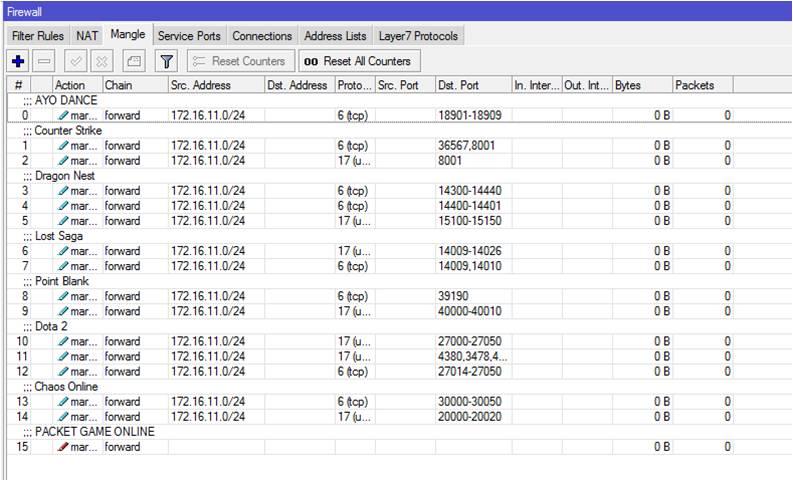Switch to the Filter Rules tab

38,36
